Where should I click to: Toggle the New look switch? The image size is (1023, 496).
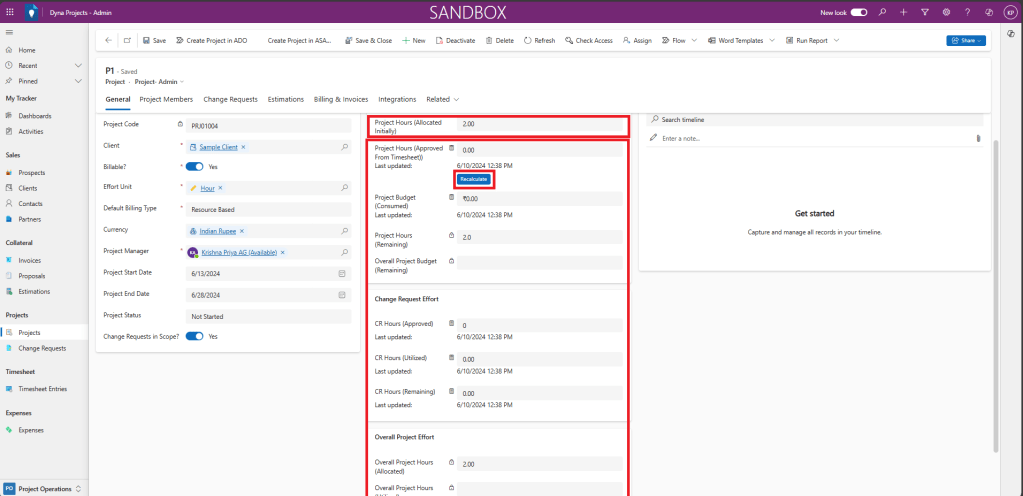858,12
